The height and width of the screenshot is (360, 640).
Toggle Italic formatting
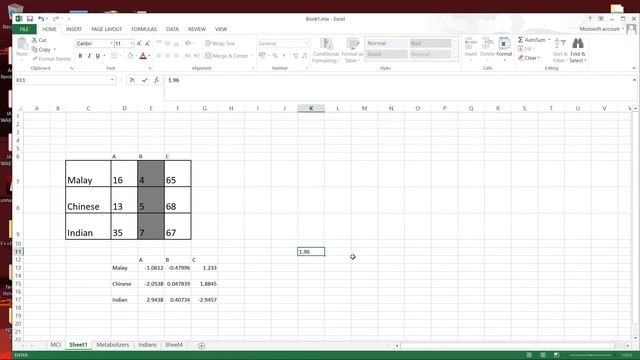pyautogui.click(x=89, y=56)
